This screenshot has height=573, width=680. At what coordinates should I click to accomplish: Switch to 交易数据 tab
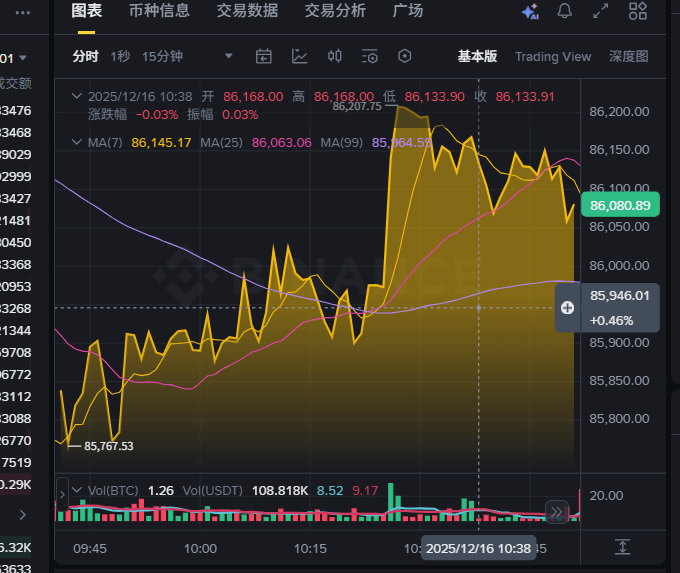pos(247,11)
